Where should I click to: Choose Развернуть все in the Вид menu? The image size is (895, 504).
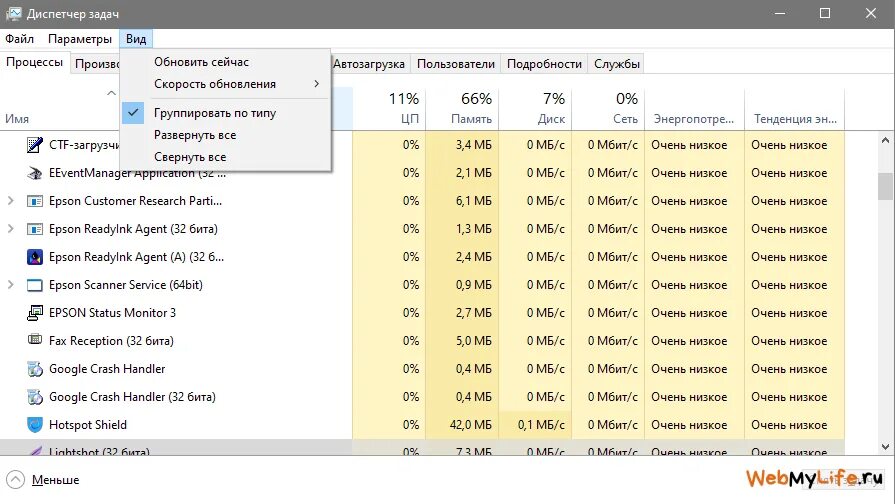[x=195, y=135]
